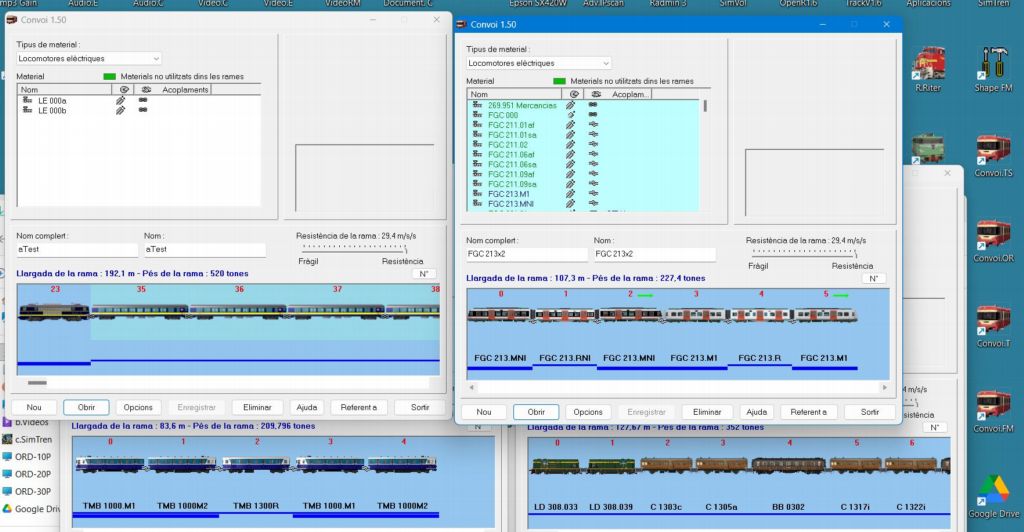Viewport: 1024px width, 532px height.
Task: Click coupling icon in FGC 213.MNI row
Action: [x=593, y=204]
